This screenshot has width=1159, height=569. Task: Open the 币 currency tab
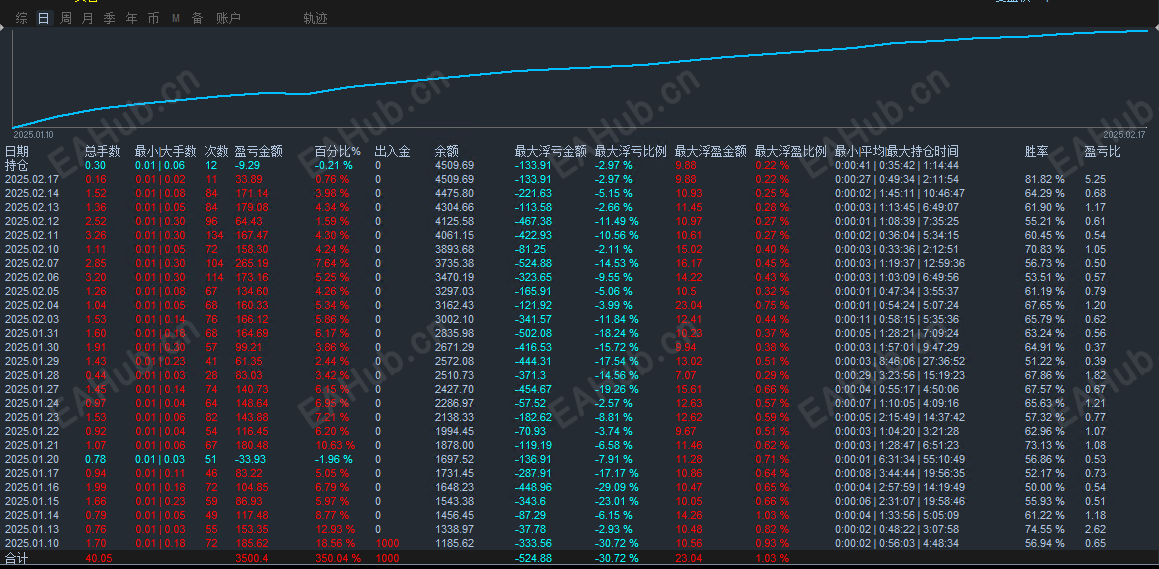pos(153,18)
